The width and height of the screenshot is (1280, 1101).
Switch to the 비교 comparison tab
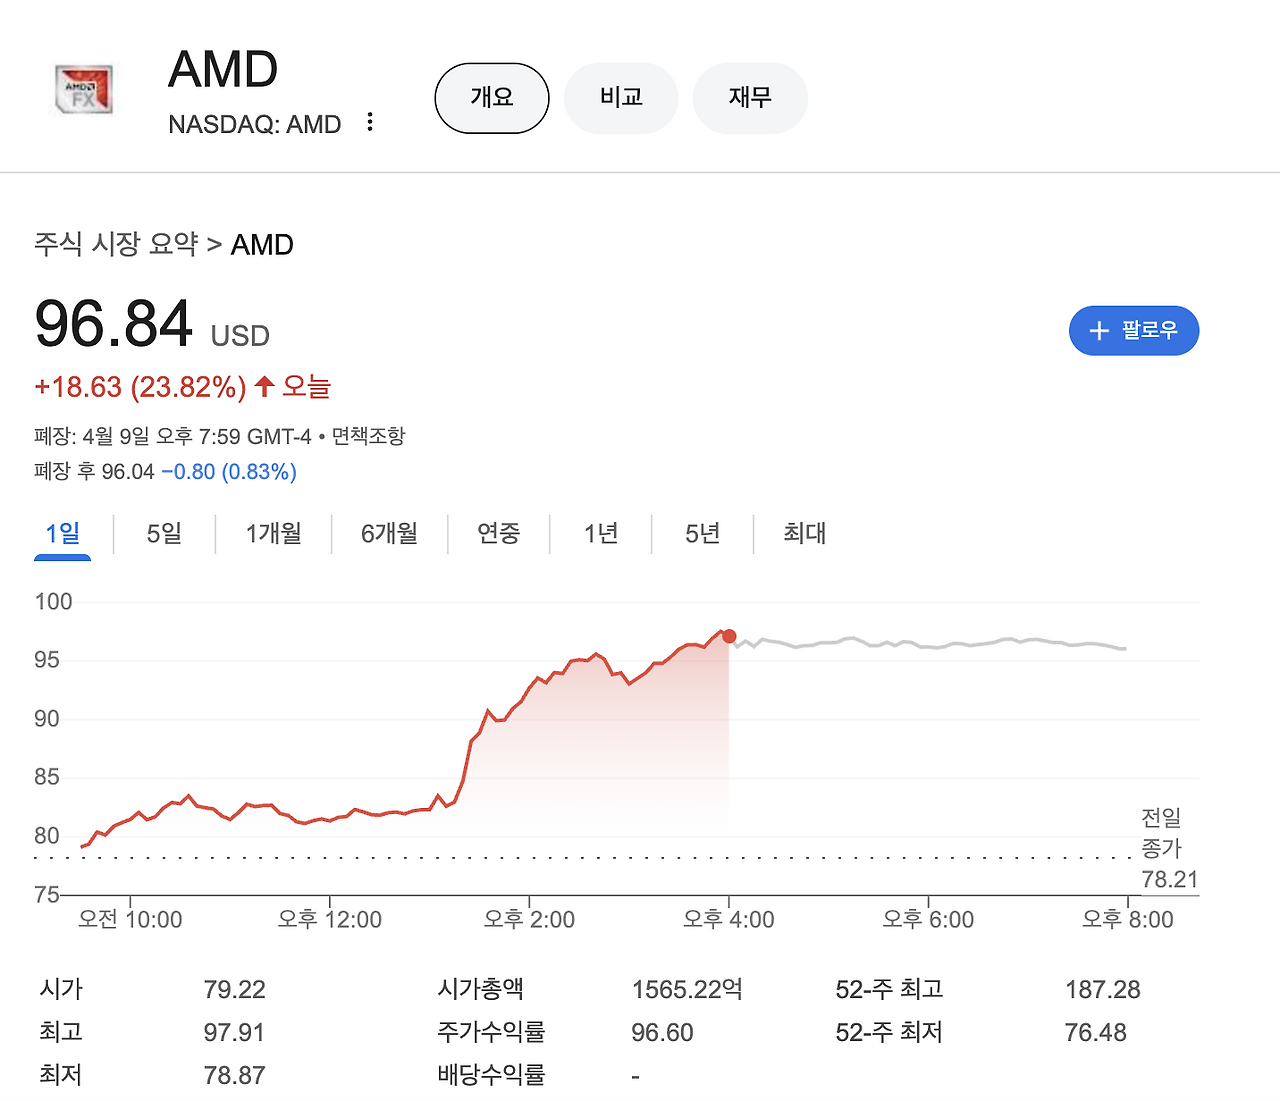(621, 98)
